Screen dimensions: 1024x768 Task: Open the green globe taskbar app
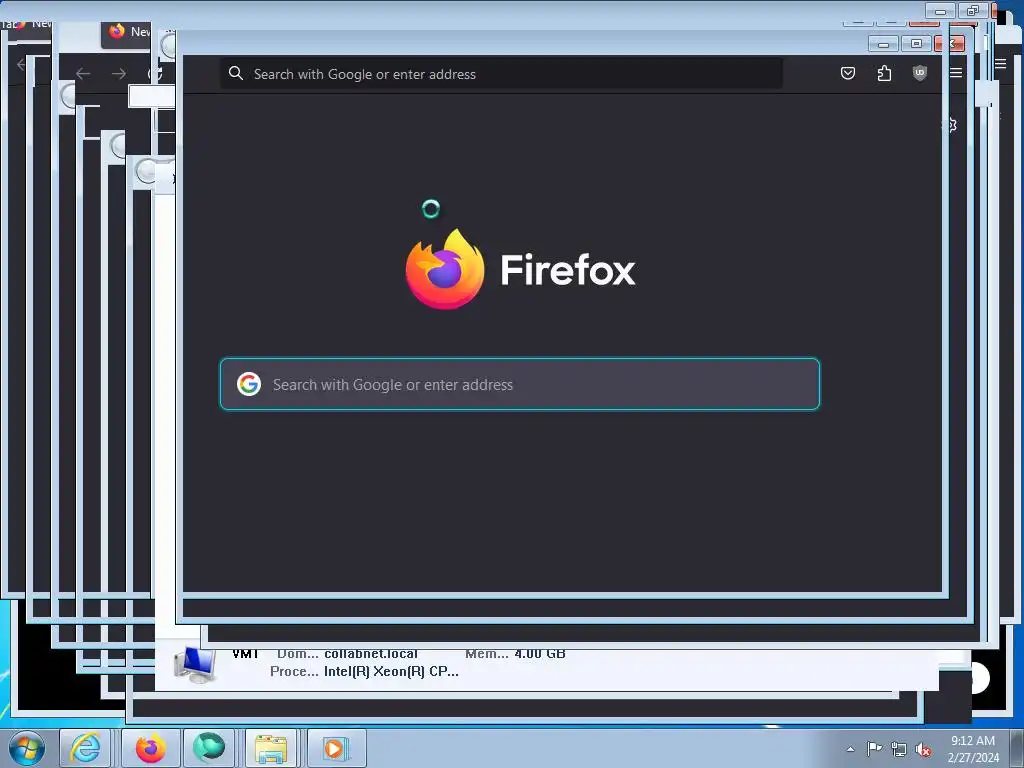[x=209, y=748]
